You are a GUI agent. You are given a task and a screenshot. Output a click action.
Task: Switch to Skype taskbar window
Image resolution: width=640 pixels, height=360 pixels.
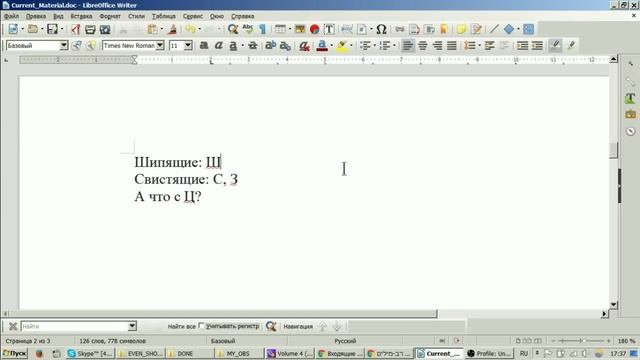pyautogui.click(x=90, y=353)
